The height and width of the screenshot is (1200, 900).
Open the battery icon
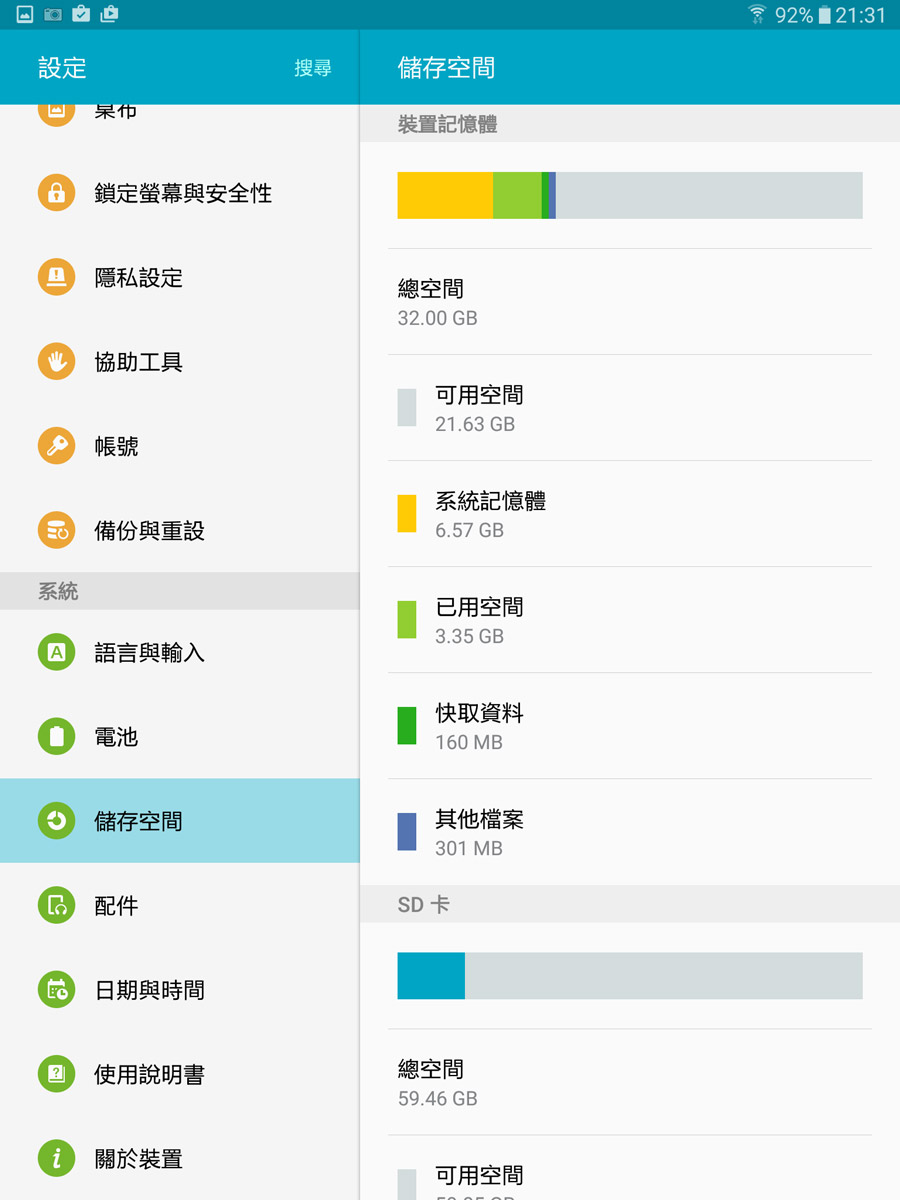(57, 737)
